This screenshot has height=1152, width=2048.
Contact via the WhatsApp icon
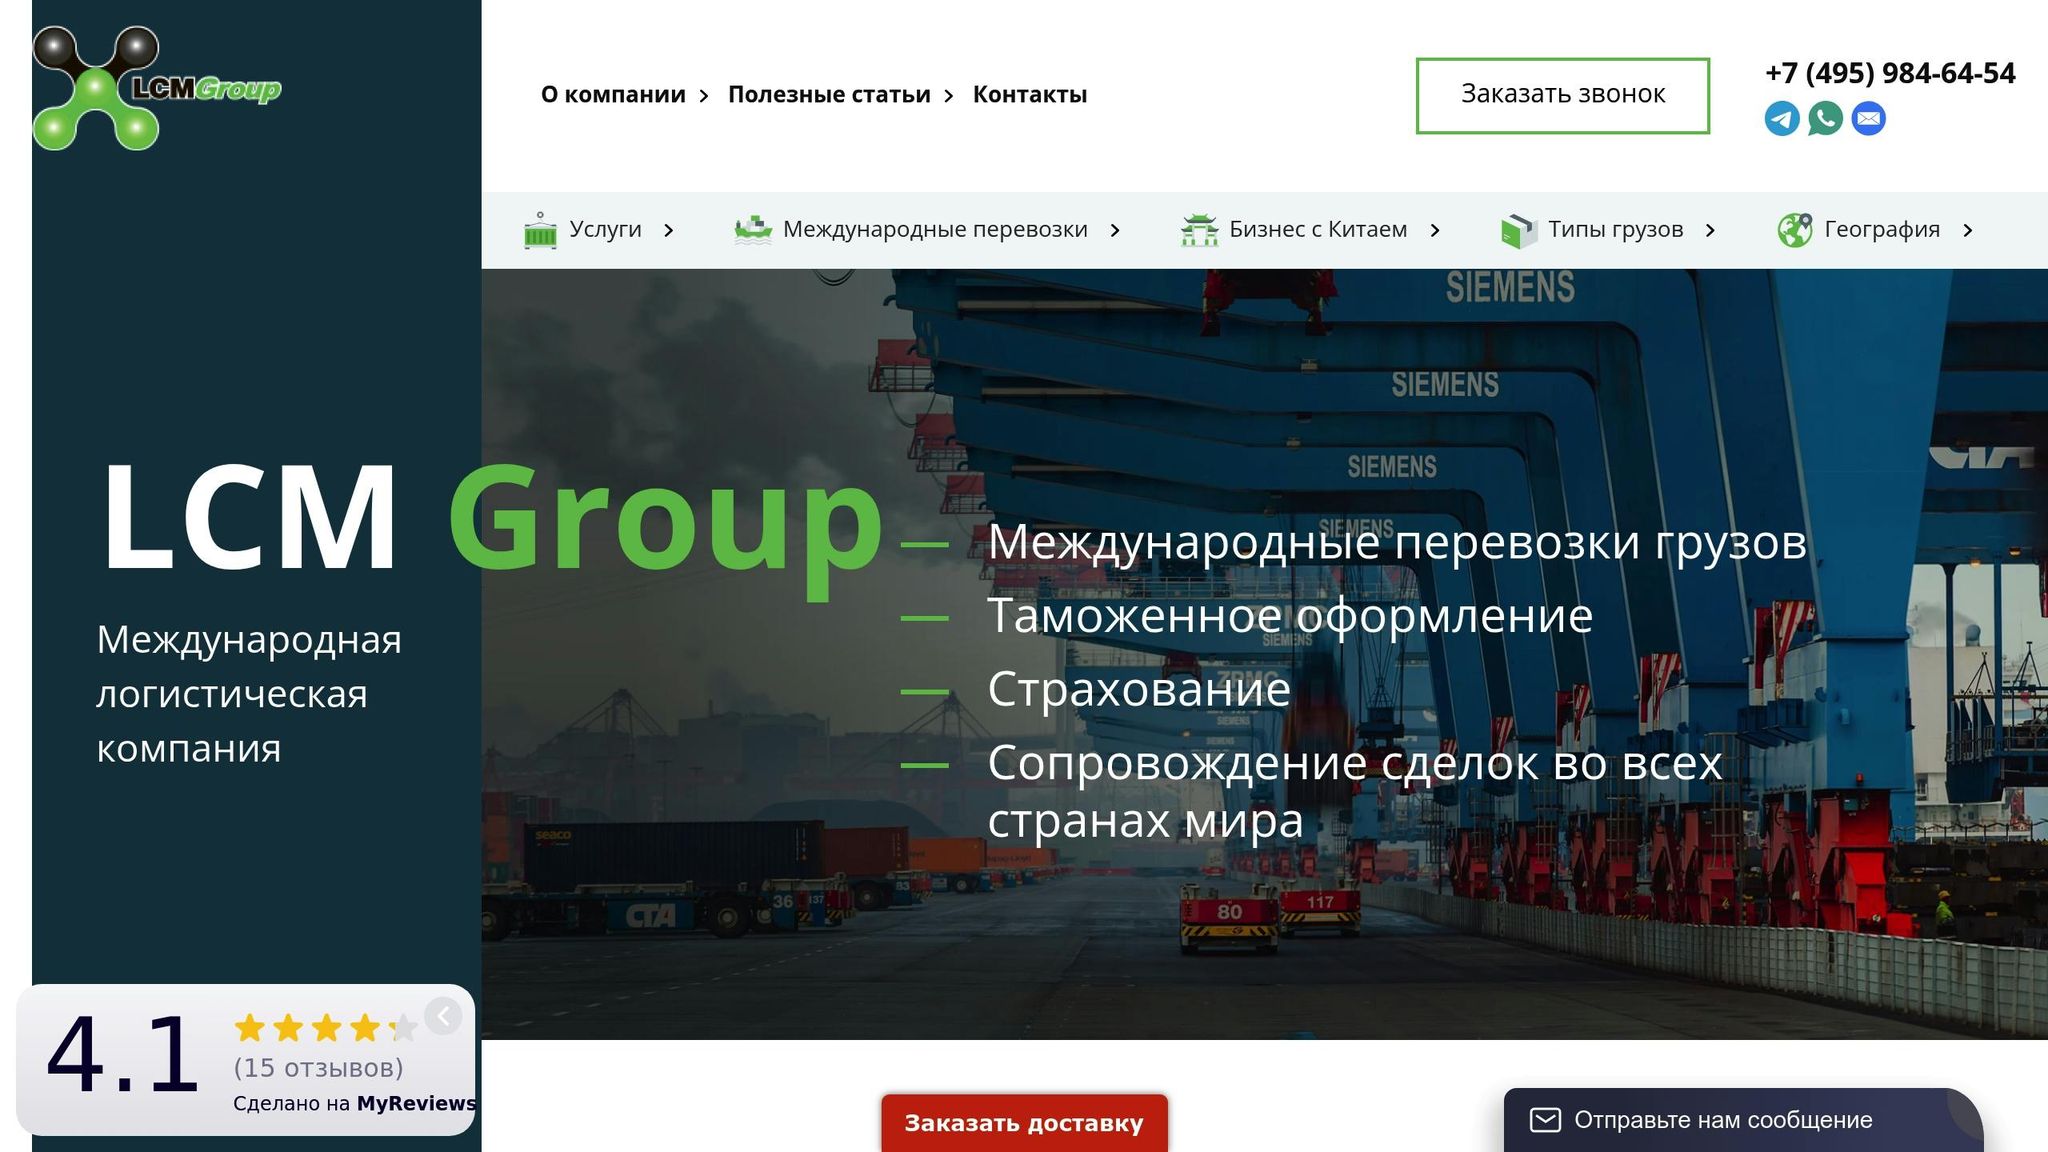pyautogui.click(x=1826, y=118)
